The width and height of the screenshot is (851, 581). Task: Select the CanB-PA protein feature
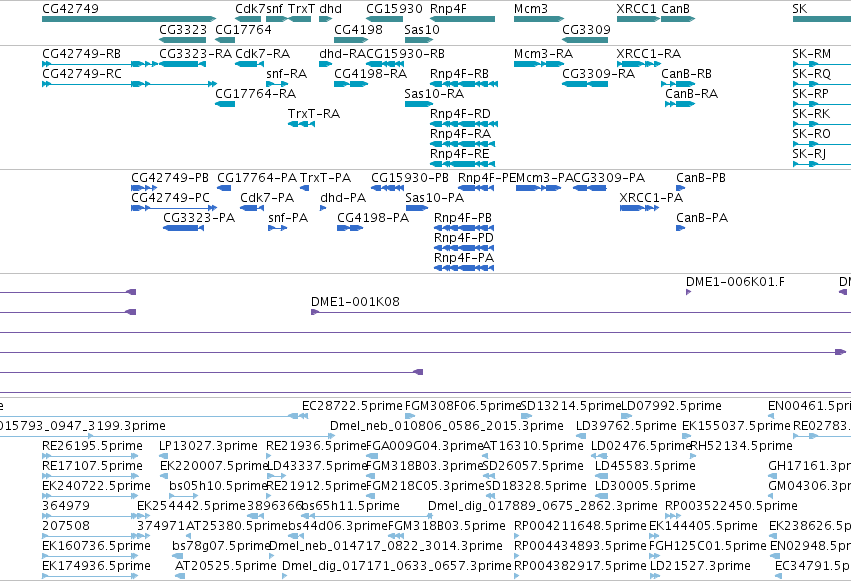pos(681,228)
